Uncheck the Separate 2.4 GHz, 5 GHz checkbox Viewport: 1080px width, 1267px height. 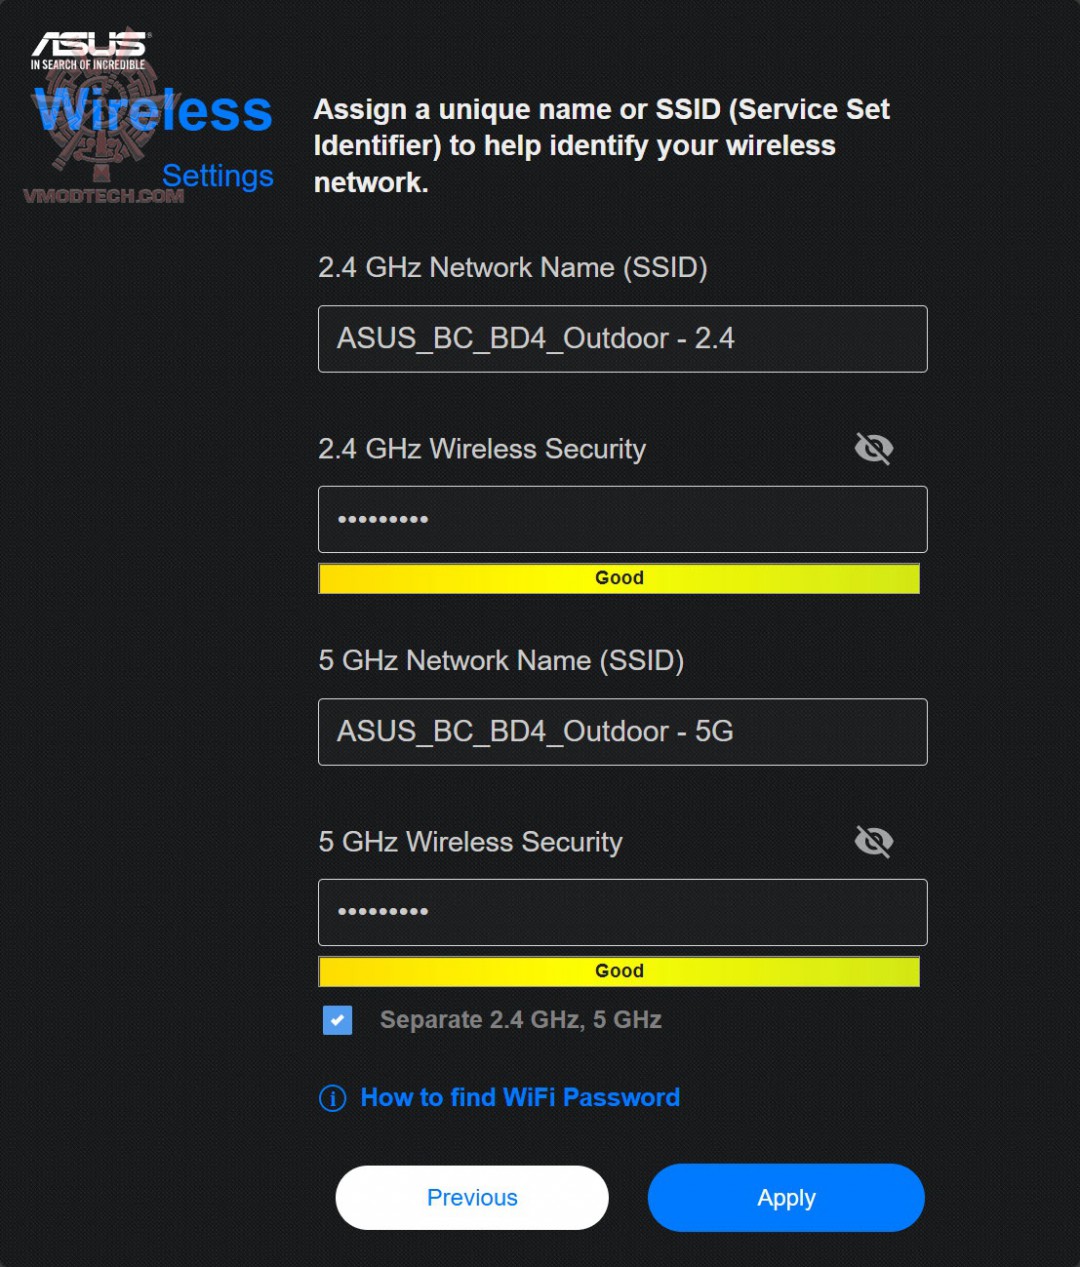(337, 1020)
